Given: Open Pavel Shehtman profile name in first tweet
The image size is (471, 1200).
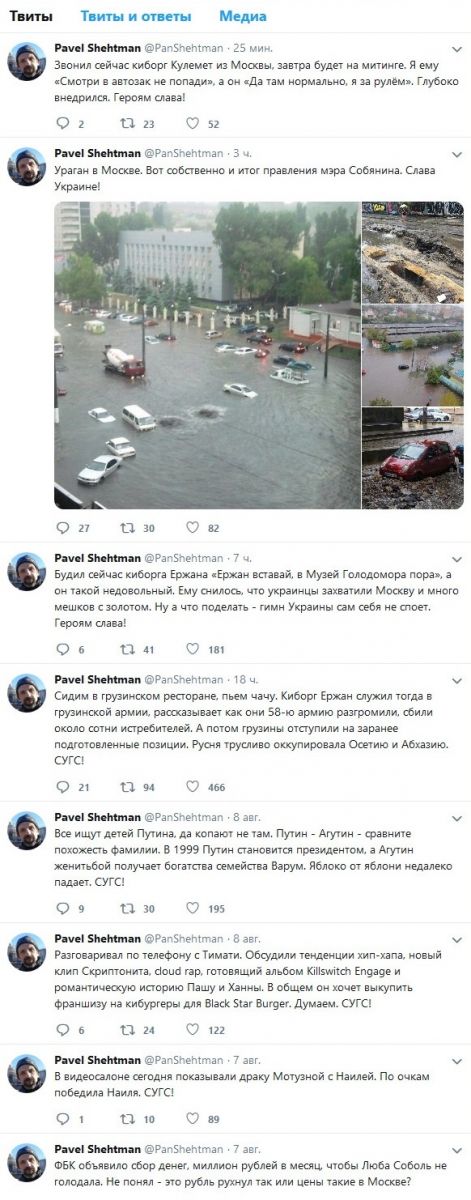Looking at the screenshot, I should coord(98,48).
